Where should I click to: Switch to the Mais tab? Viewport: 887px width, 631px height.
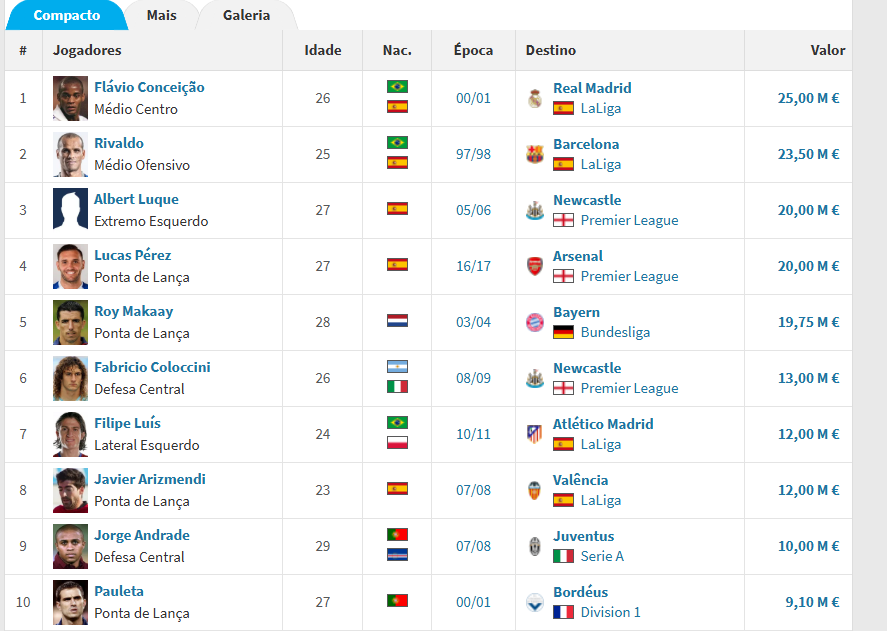coord(161,15)
